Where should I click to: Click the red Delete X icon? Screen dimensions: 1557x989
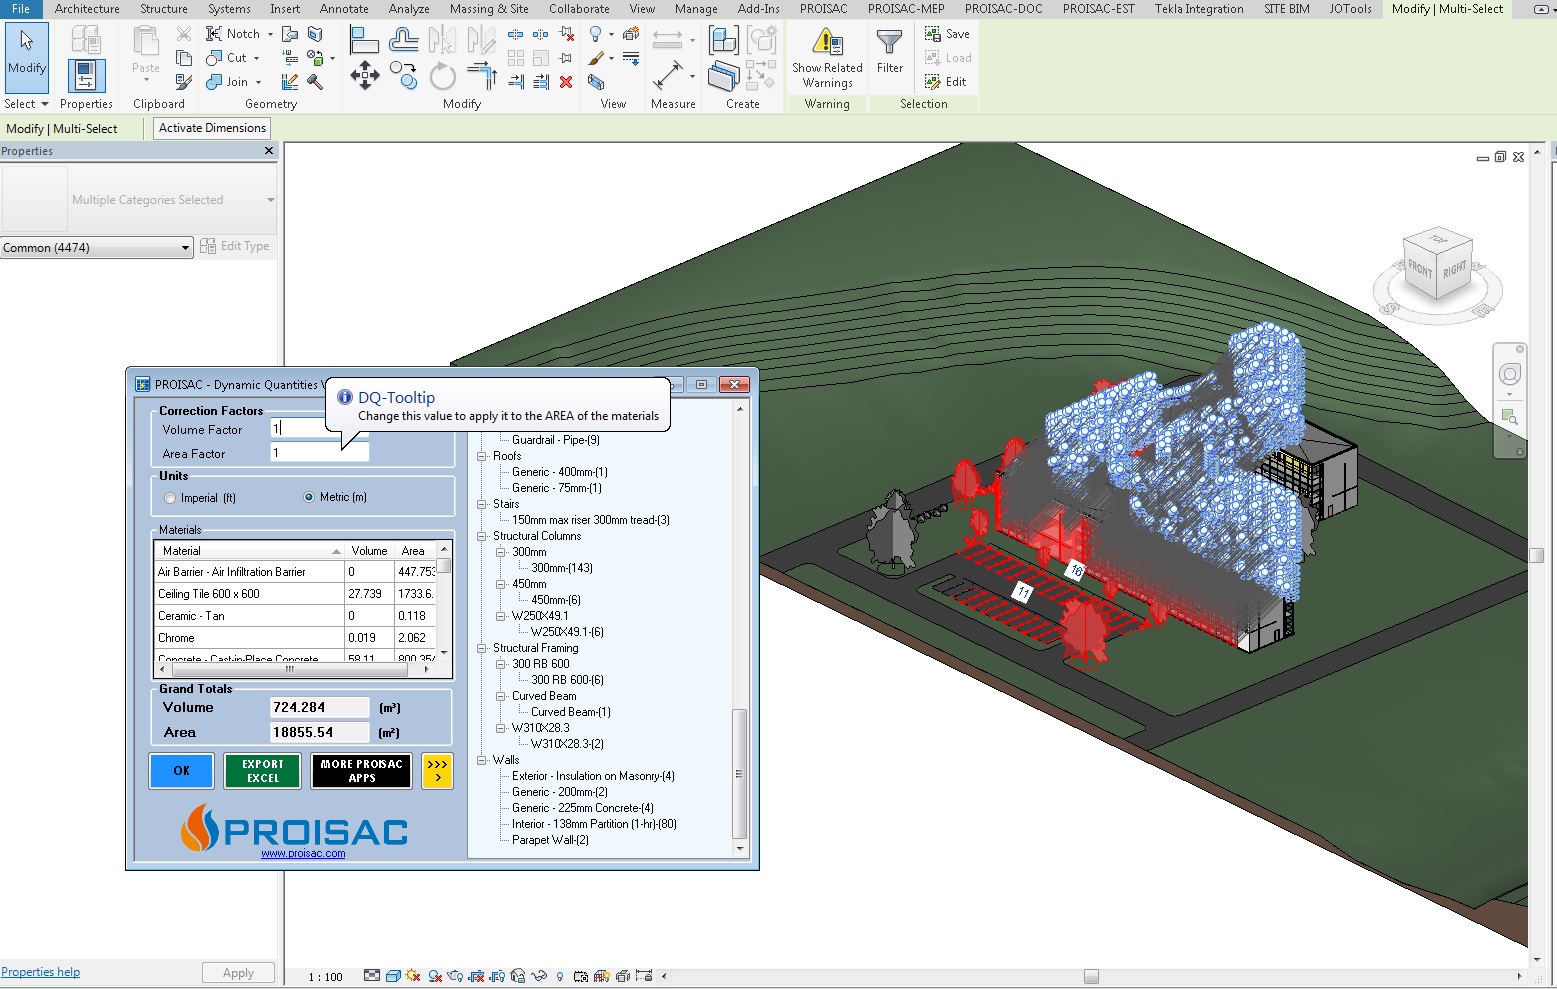566,82
